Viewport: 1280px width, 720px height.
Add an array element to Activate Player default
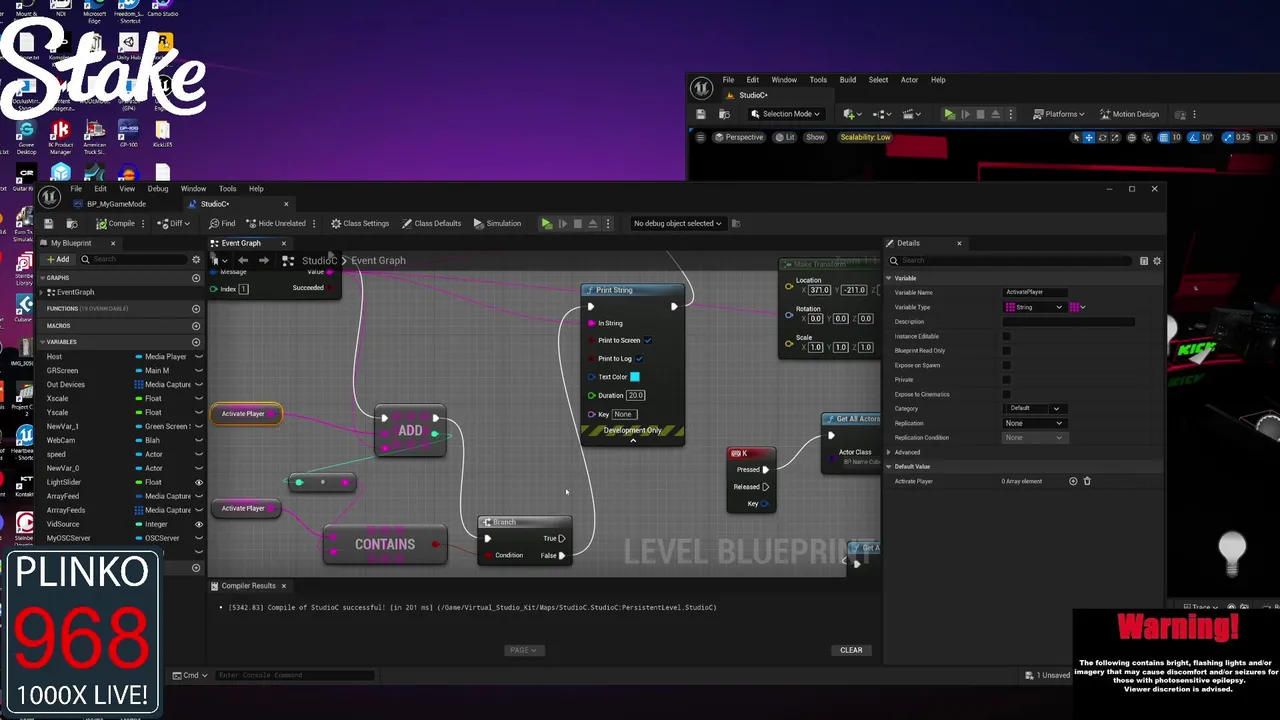tap(1073, 481)
